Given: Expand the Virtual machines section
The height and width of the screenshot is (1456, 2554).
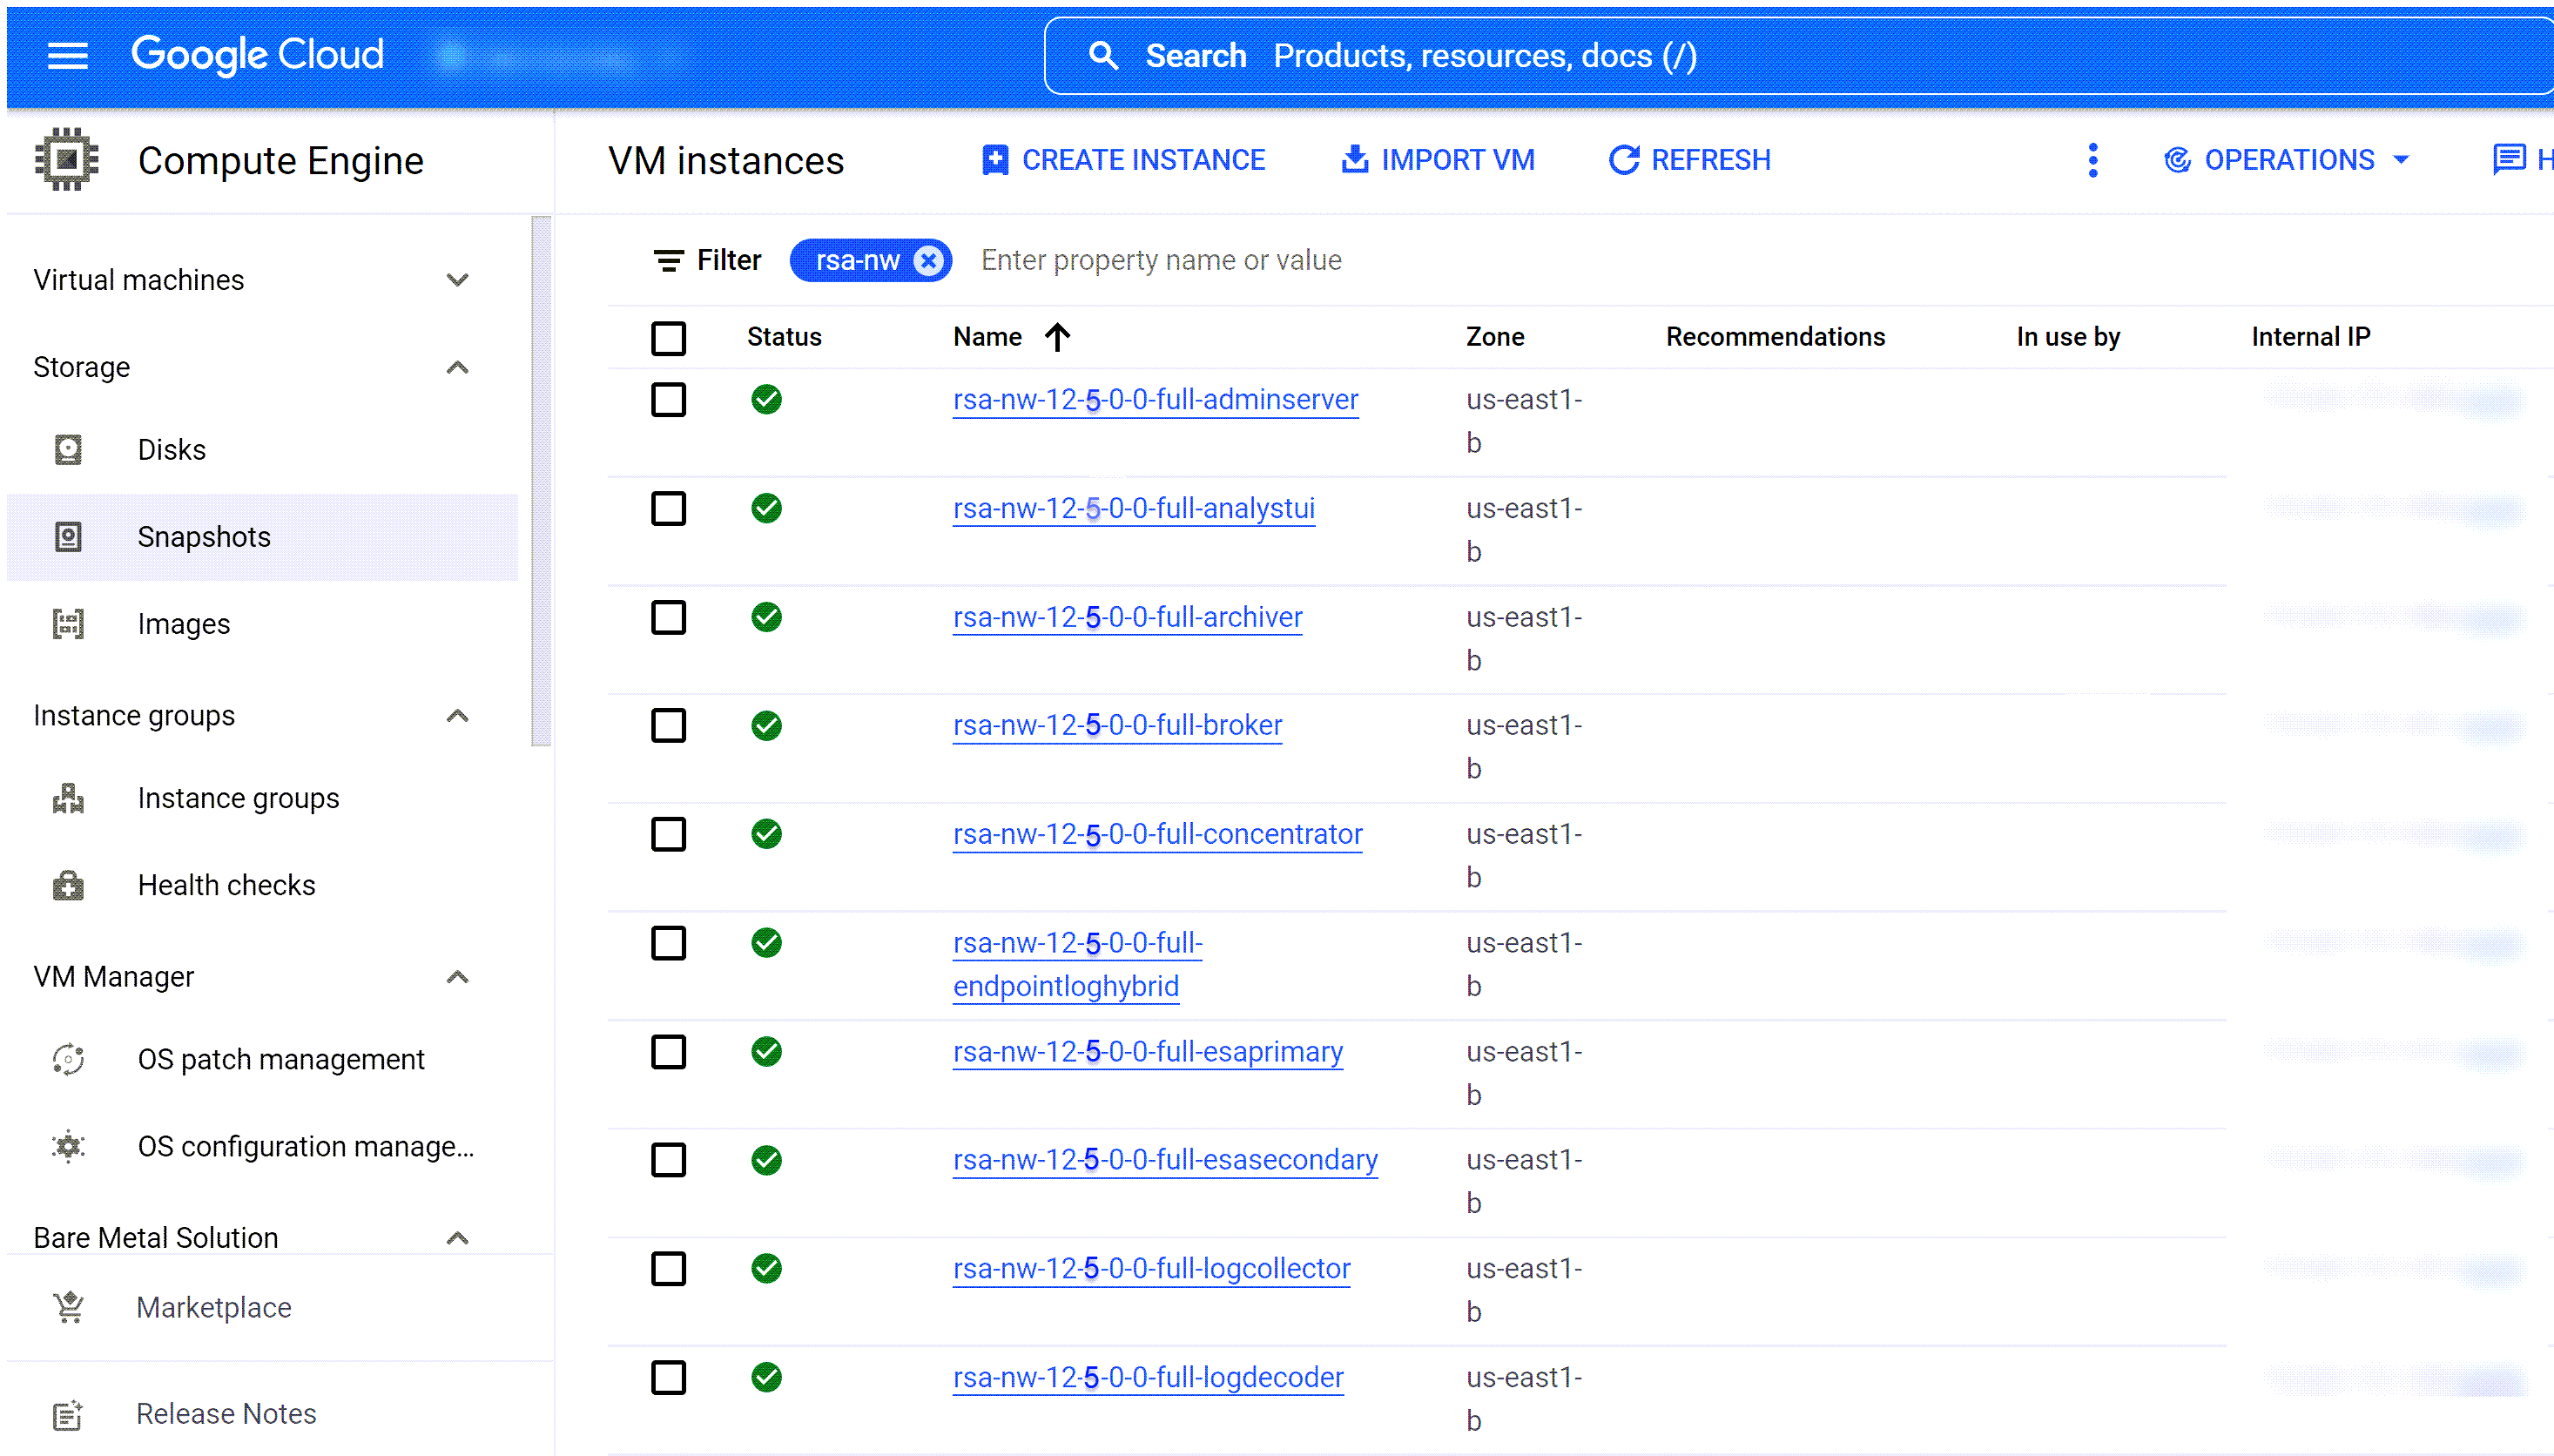Looking at the screenshot, I should tap(457, 280).
